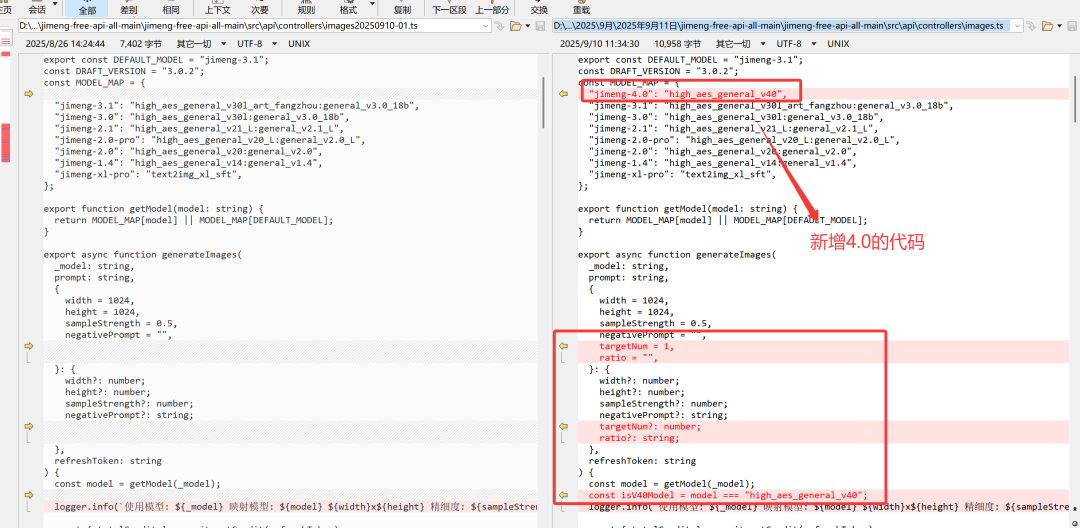Toggle the 差别 (differences) view filter
Image resolution: width=1080 pixels, height=528 pixels.
point(128,7)
